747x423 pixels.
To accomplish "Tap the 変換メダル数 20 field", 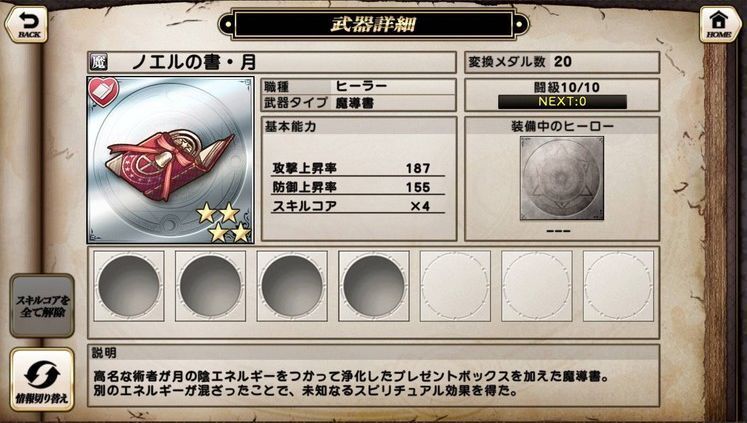I will (562, 62).
